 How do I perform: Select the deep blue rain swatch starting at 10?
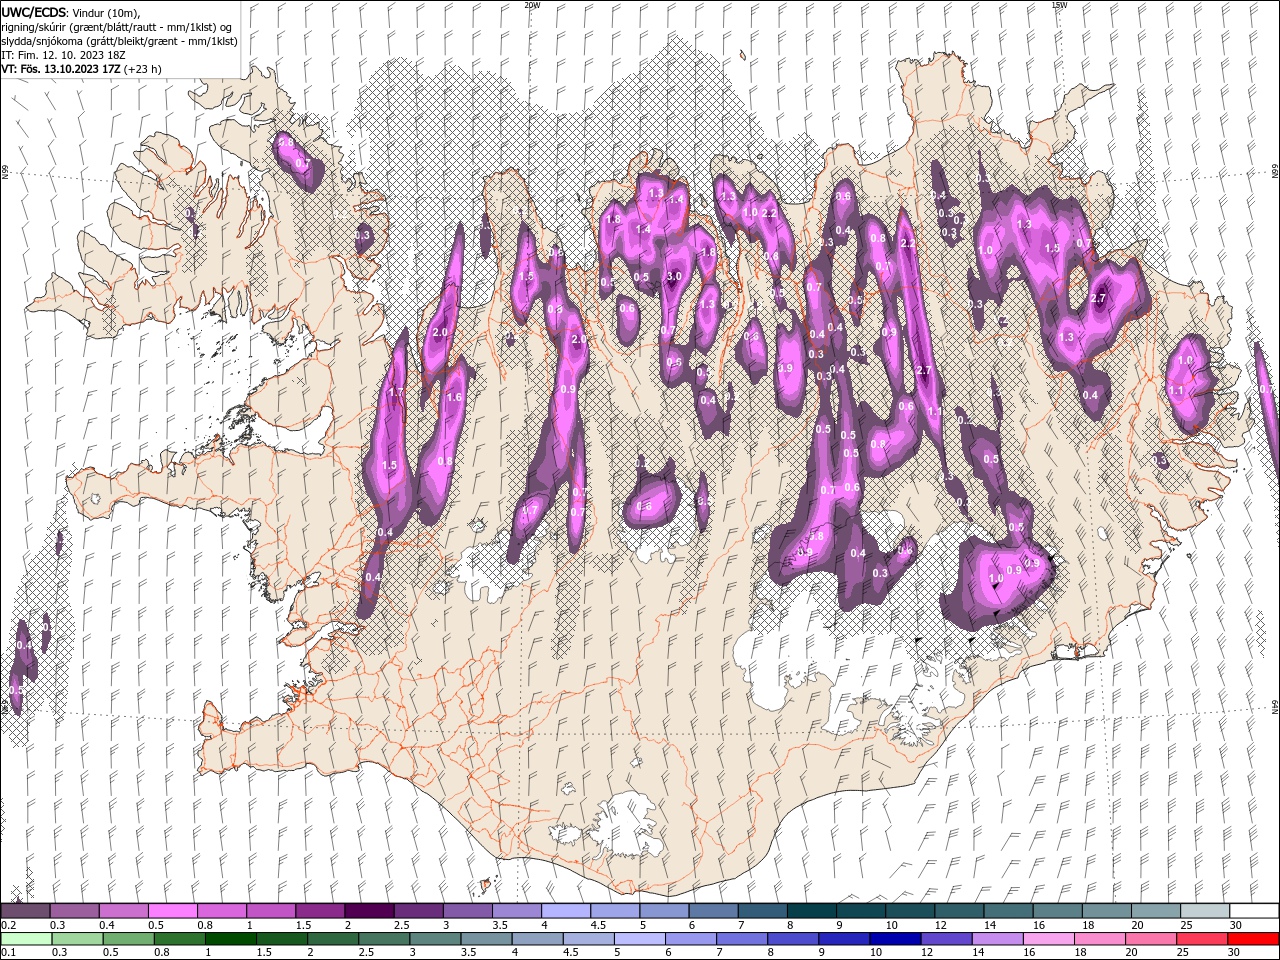[895, 938]
